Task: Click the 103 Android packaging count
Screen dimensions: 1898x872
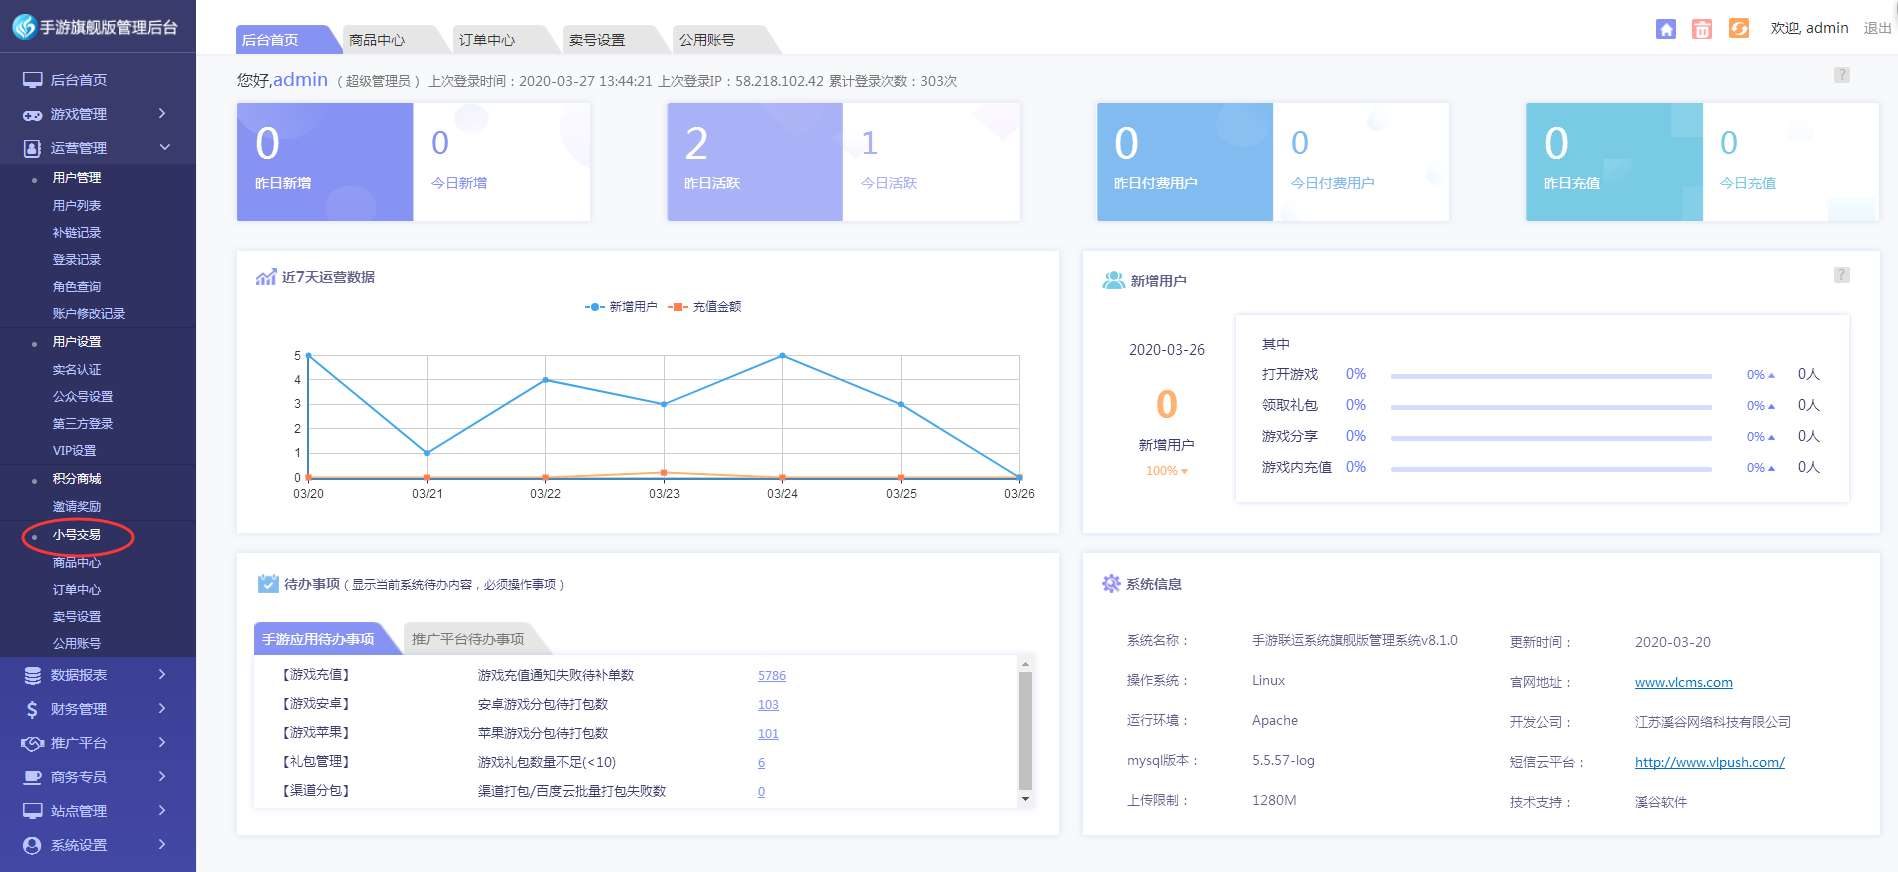Action: pos(768,705)
